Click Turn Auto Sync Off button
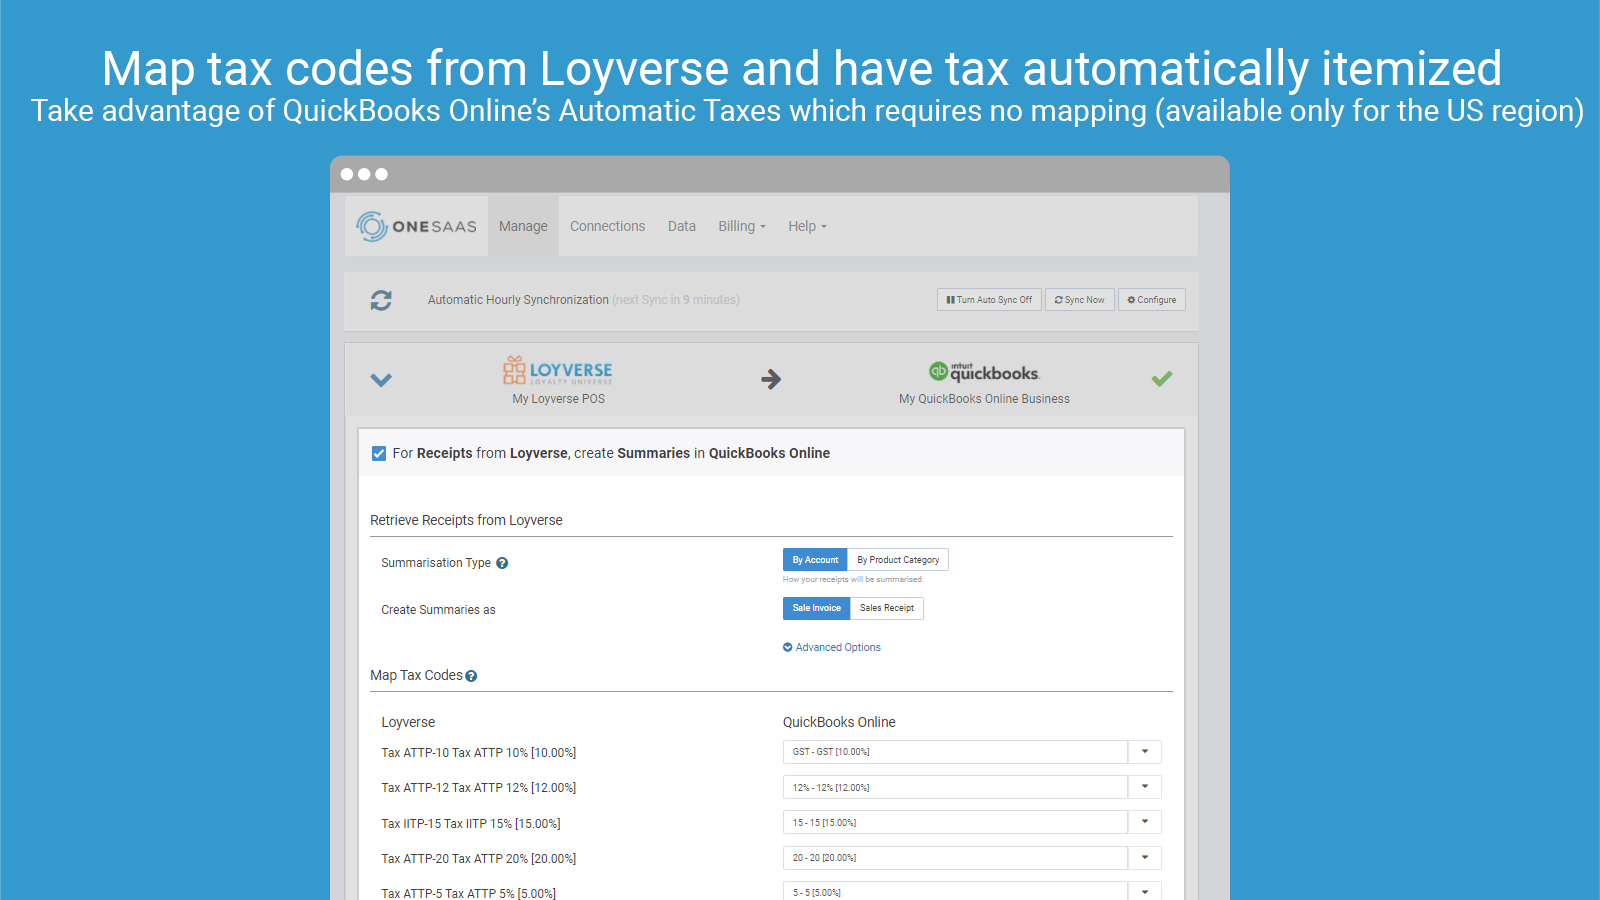The width and height of the screenshot is (1600, 900). (989, 300)
